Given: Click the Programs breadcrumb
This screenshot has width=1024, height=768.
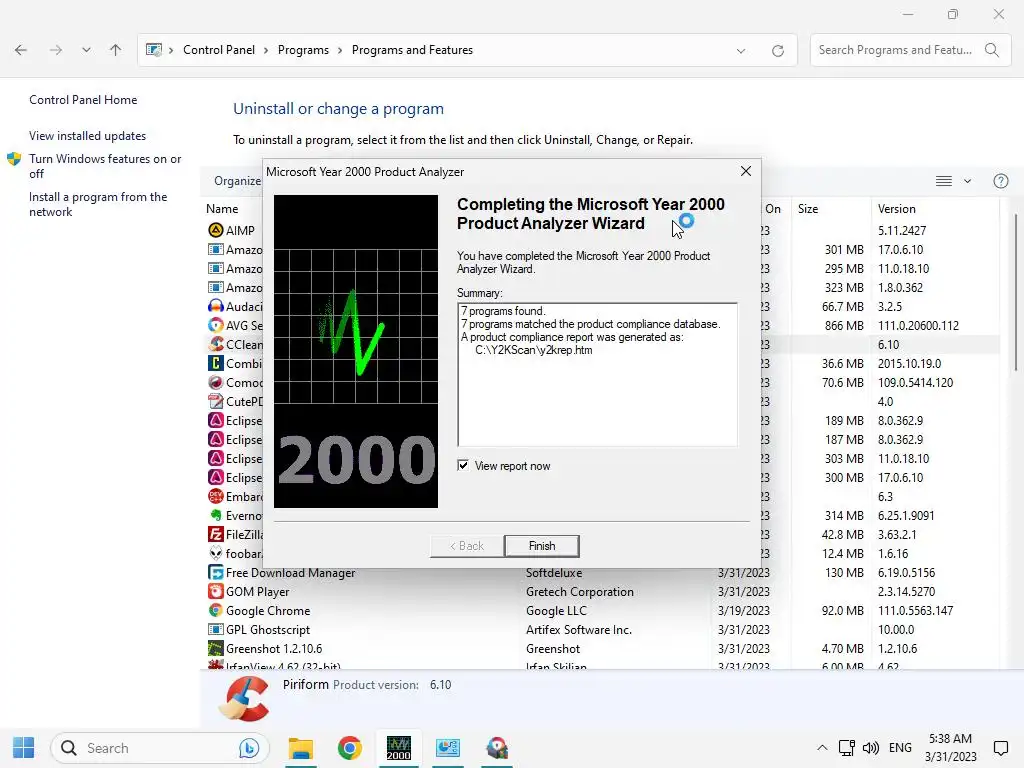Looking at the screenshot, I should pos(303,50).
